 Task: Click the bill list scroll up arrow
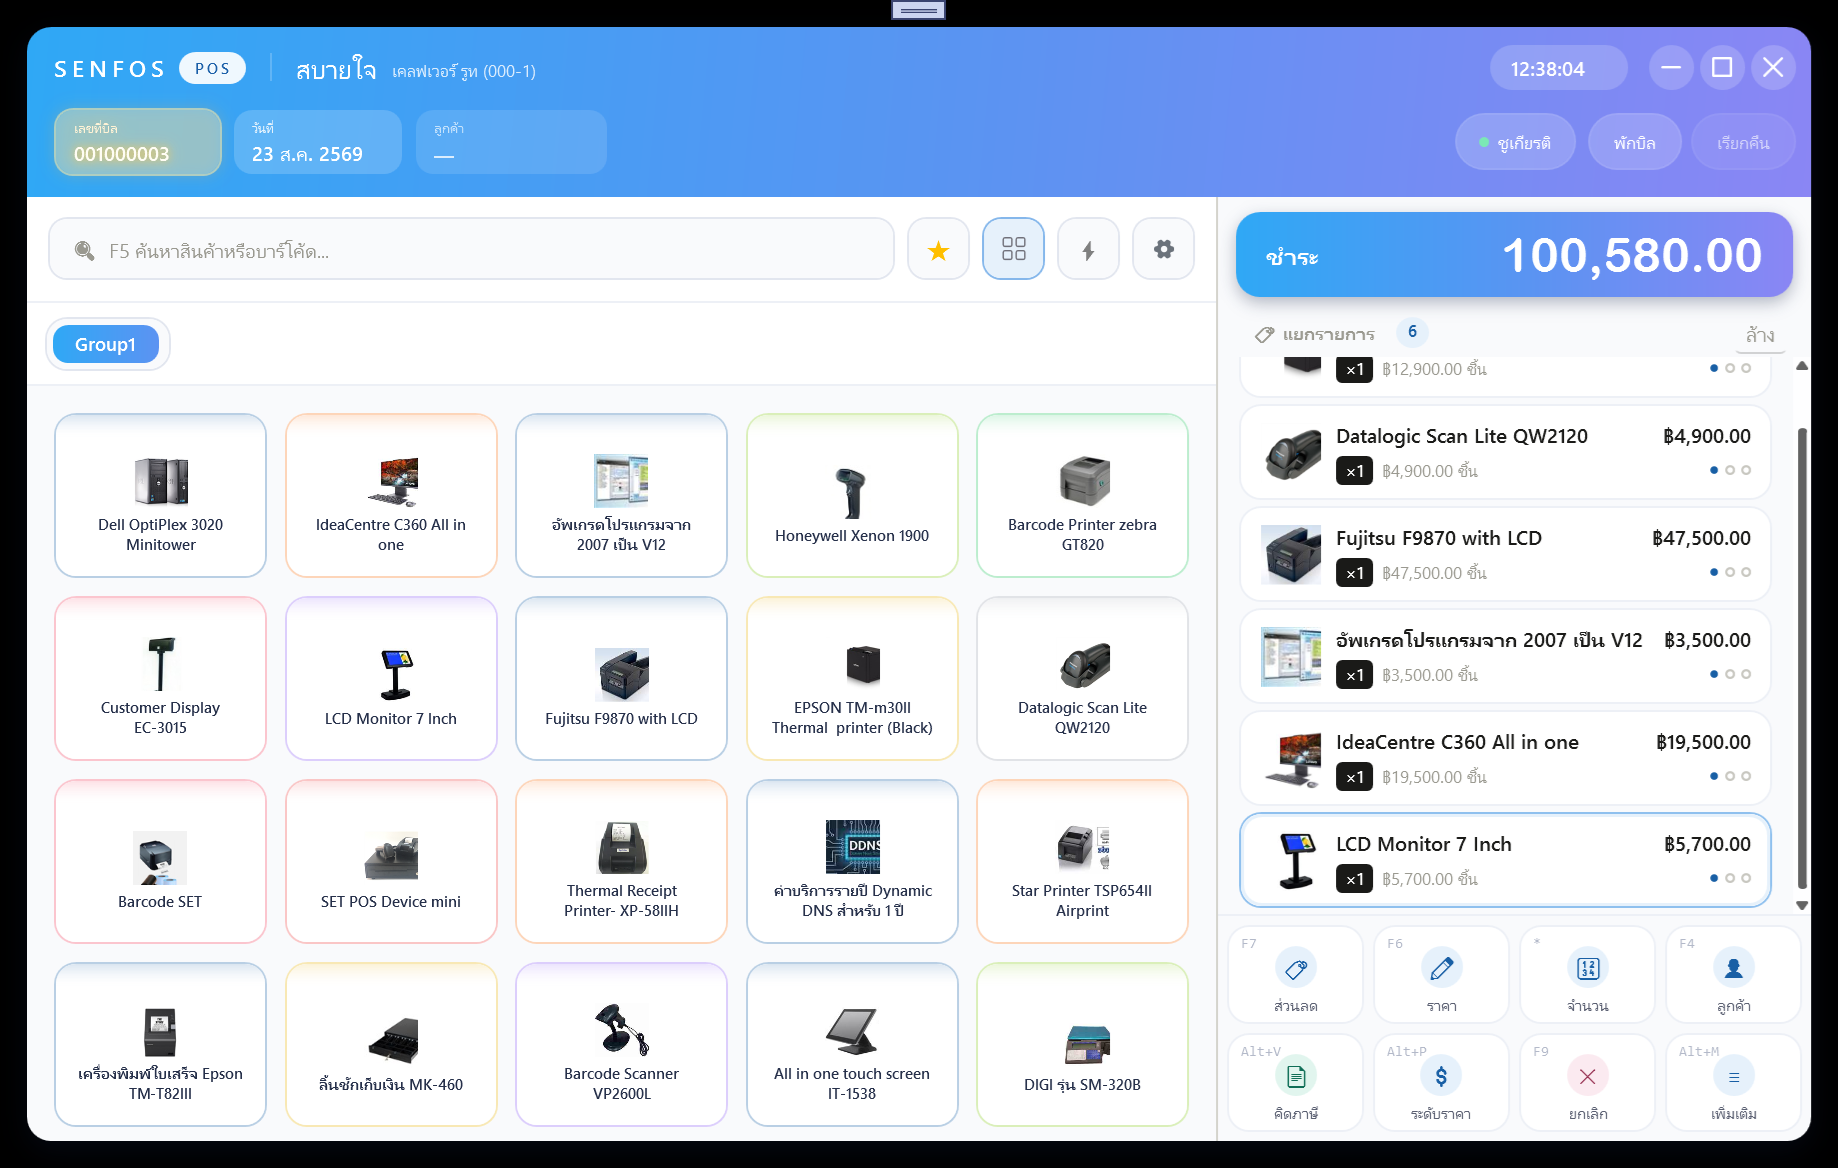pyautogui.click(x=1802, y=366)
